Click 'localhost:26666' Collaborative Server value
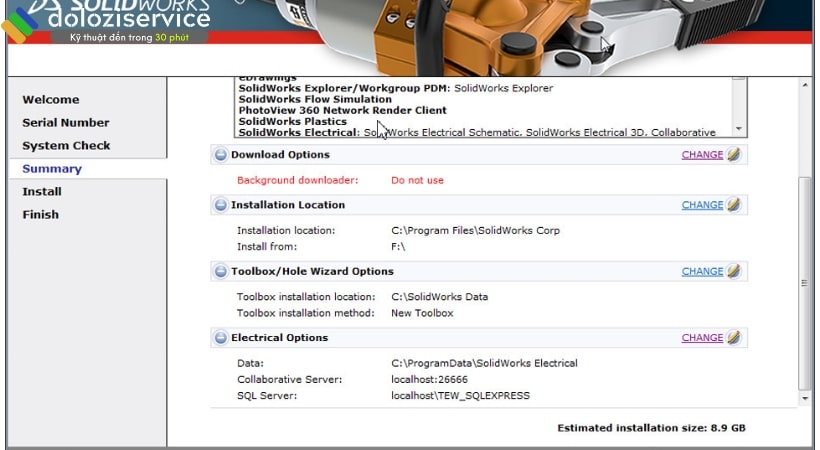 429,380
